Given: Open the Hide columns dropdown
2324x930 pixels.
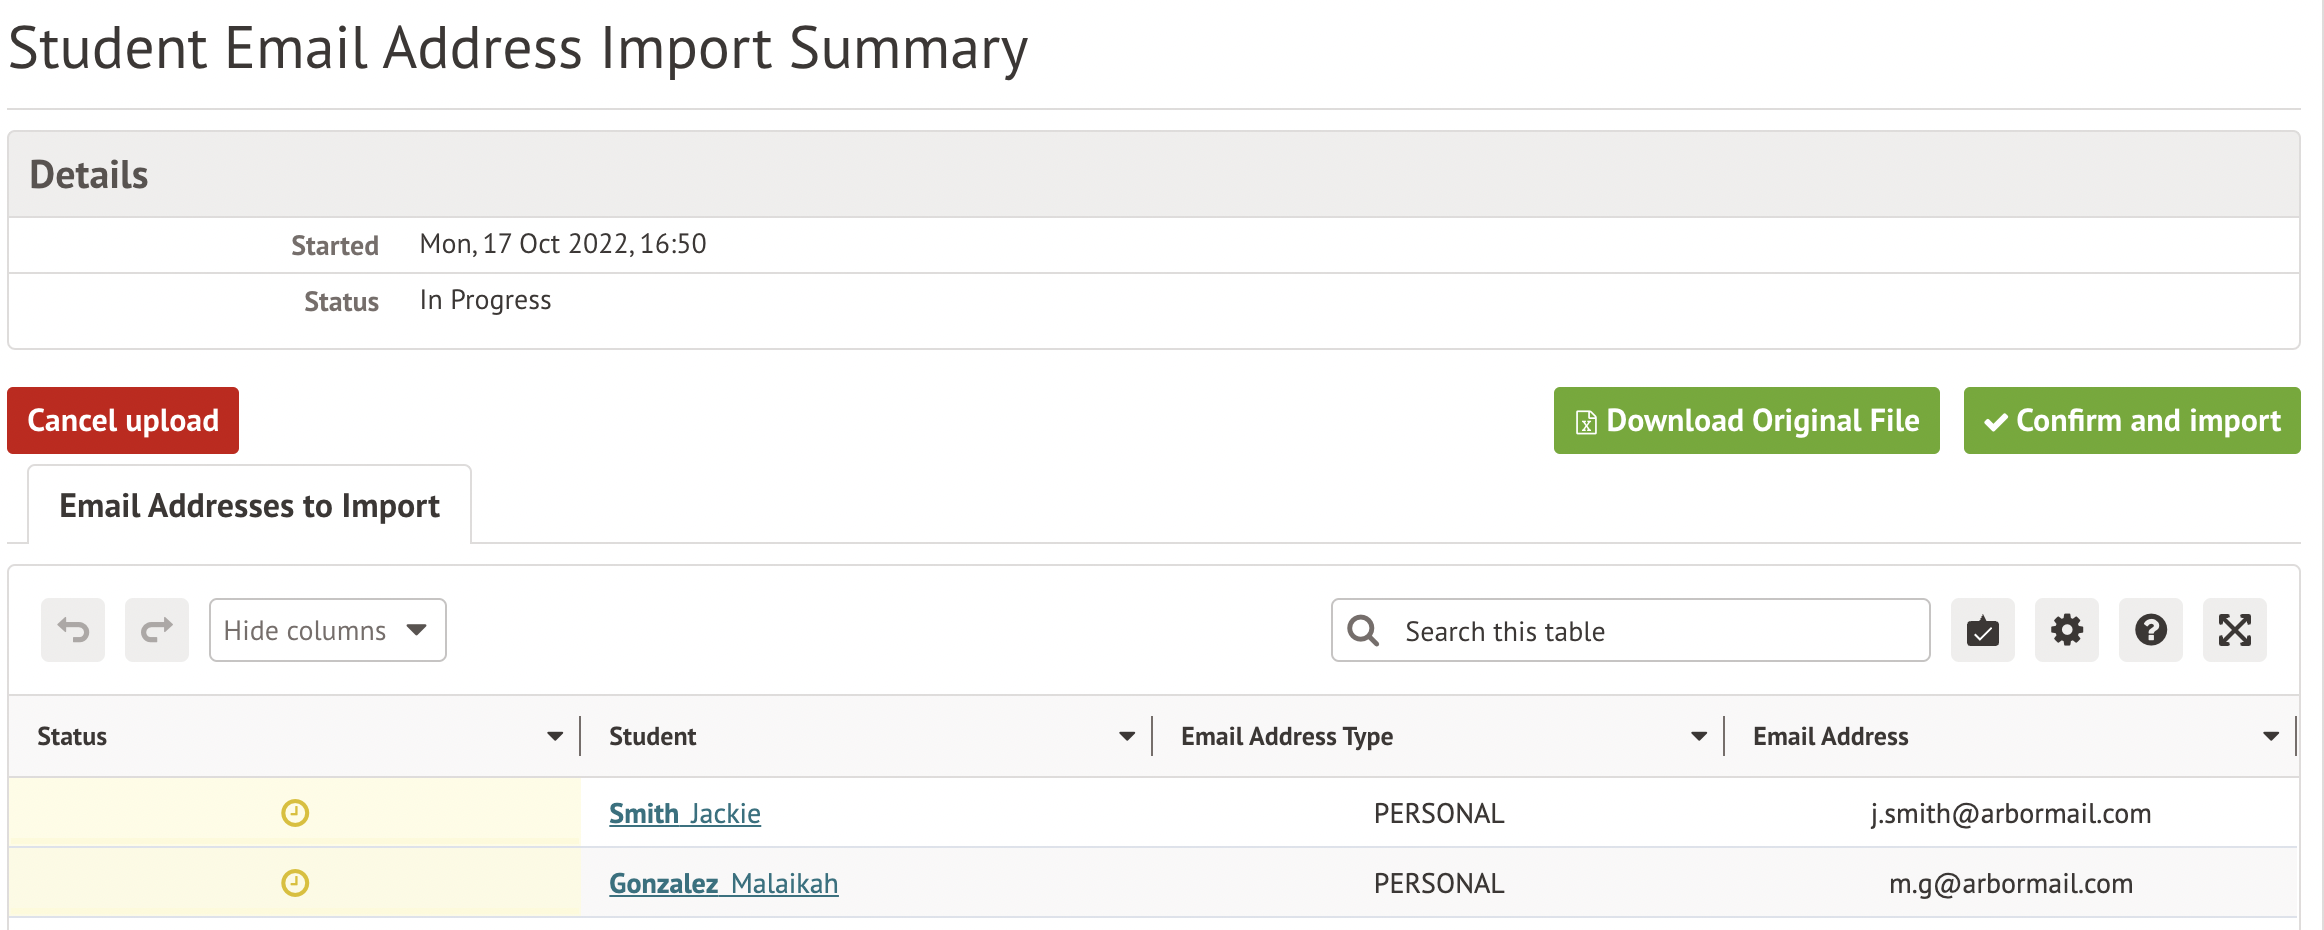Looking at the screenshot, I should click(x=327, y=630).
